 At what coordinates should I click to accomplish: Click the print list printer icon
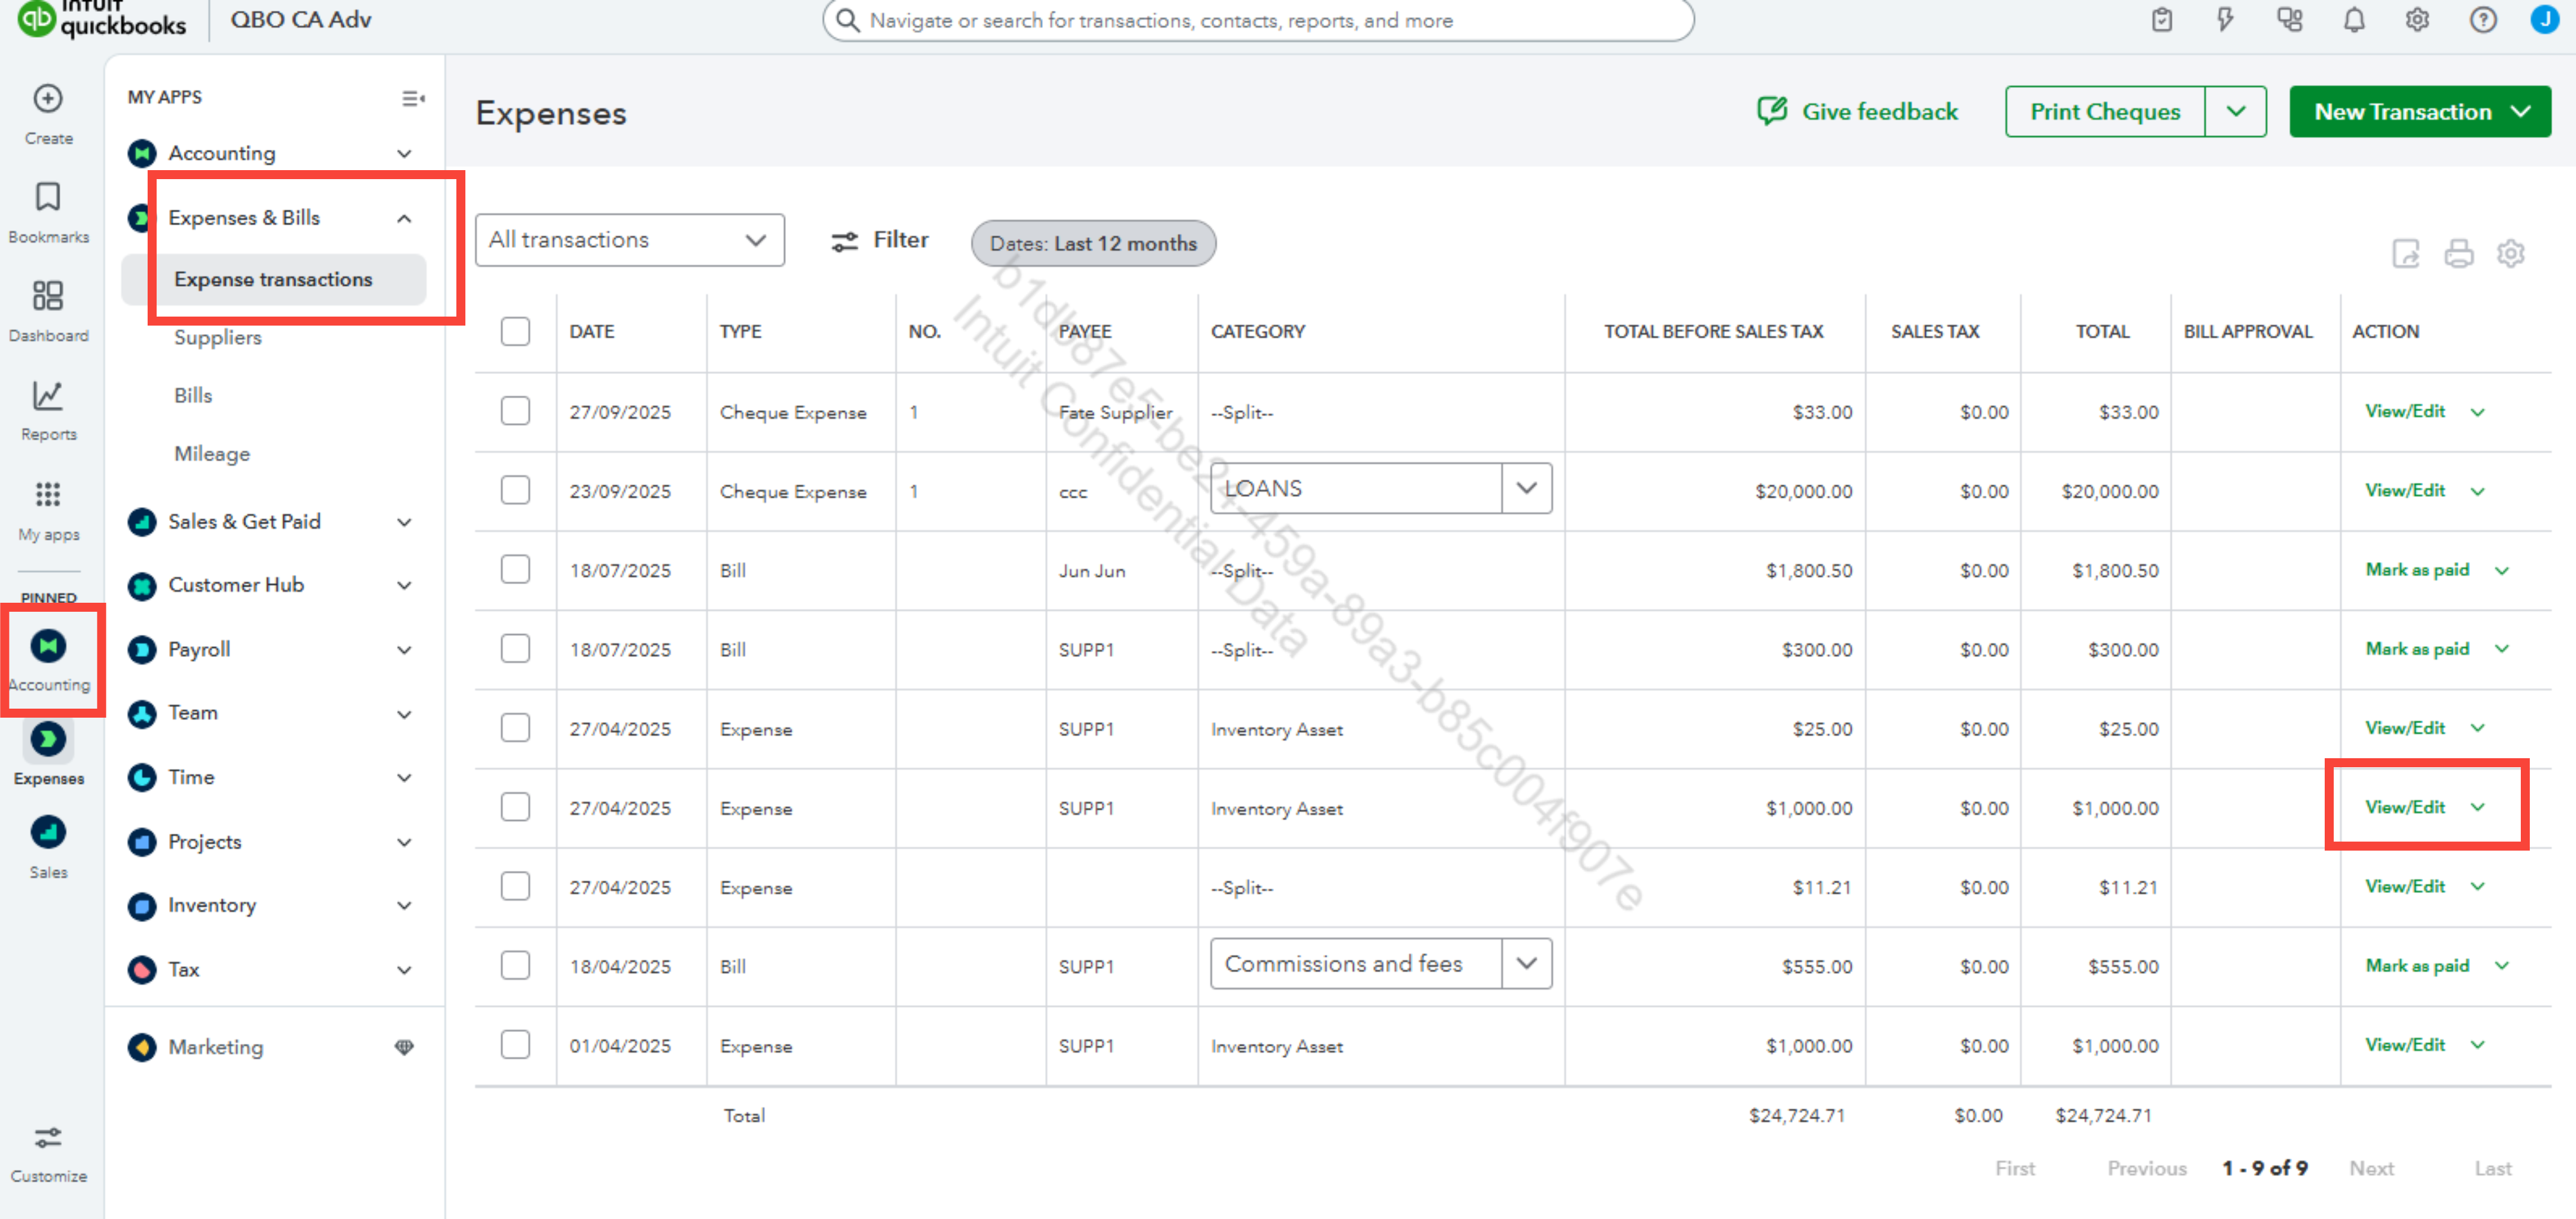(x=2458, y=253)
